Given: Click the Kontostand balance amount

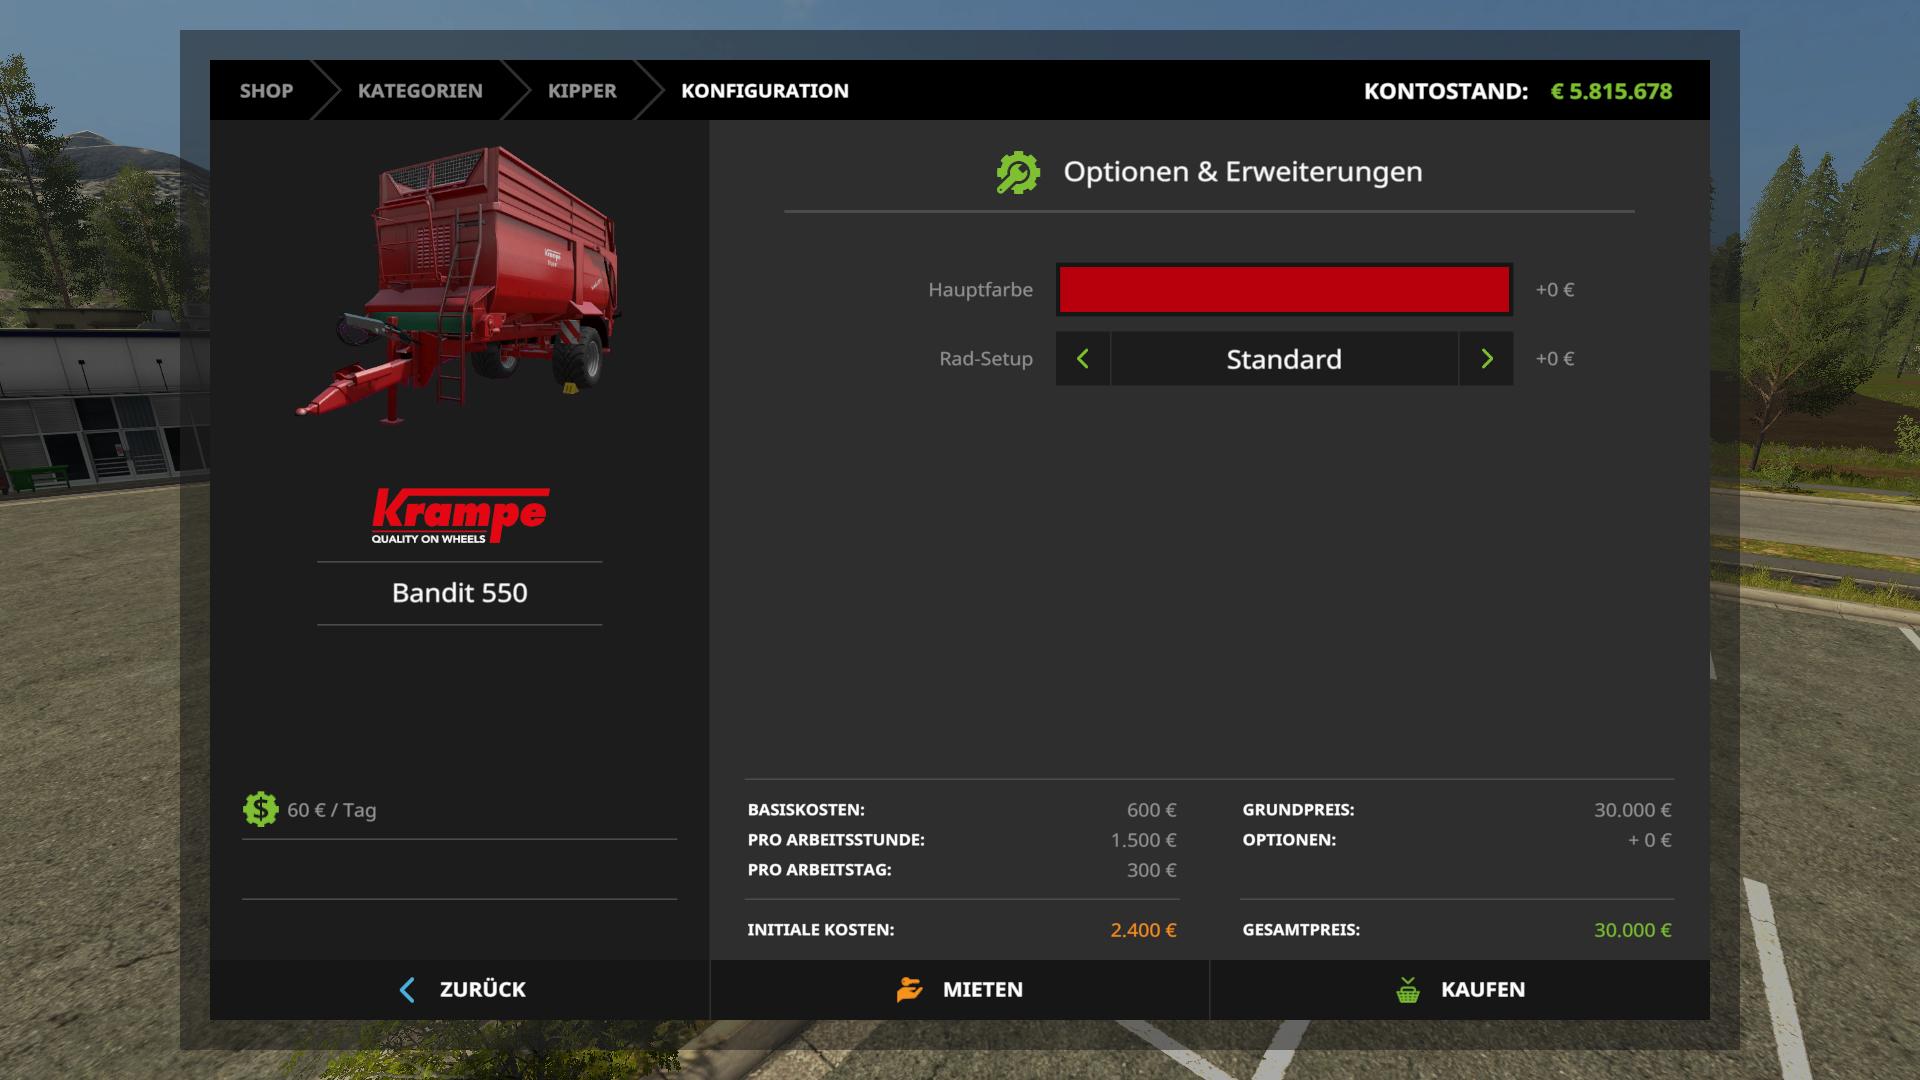Looking at the screenshot, I should tap(1611, 92).
